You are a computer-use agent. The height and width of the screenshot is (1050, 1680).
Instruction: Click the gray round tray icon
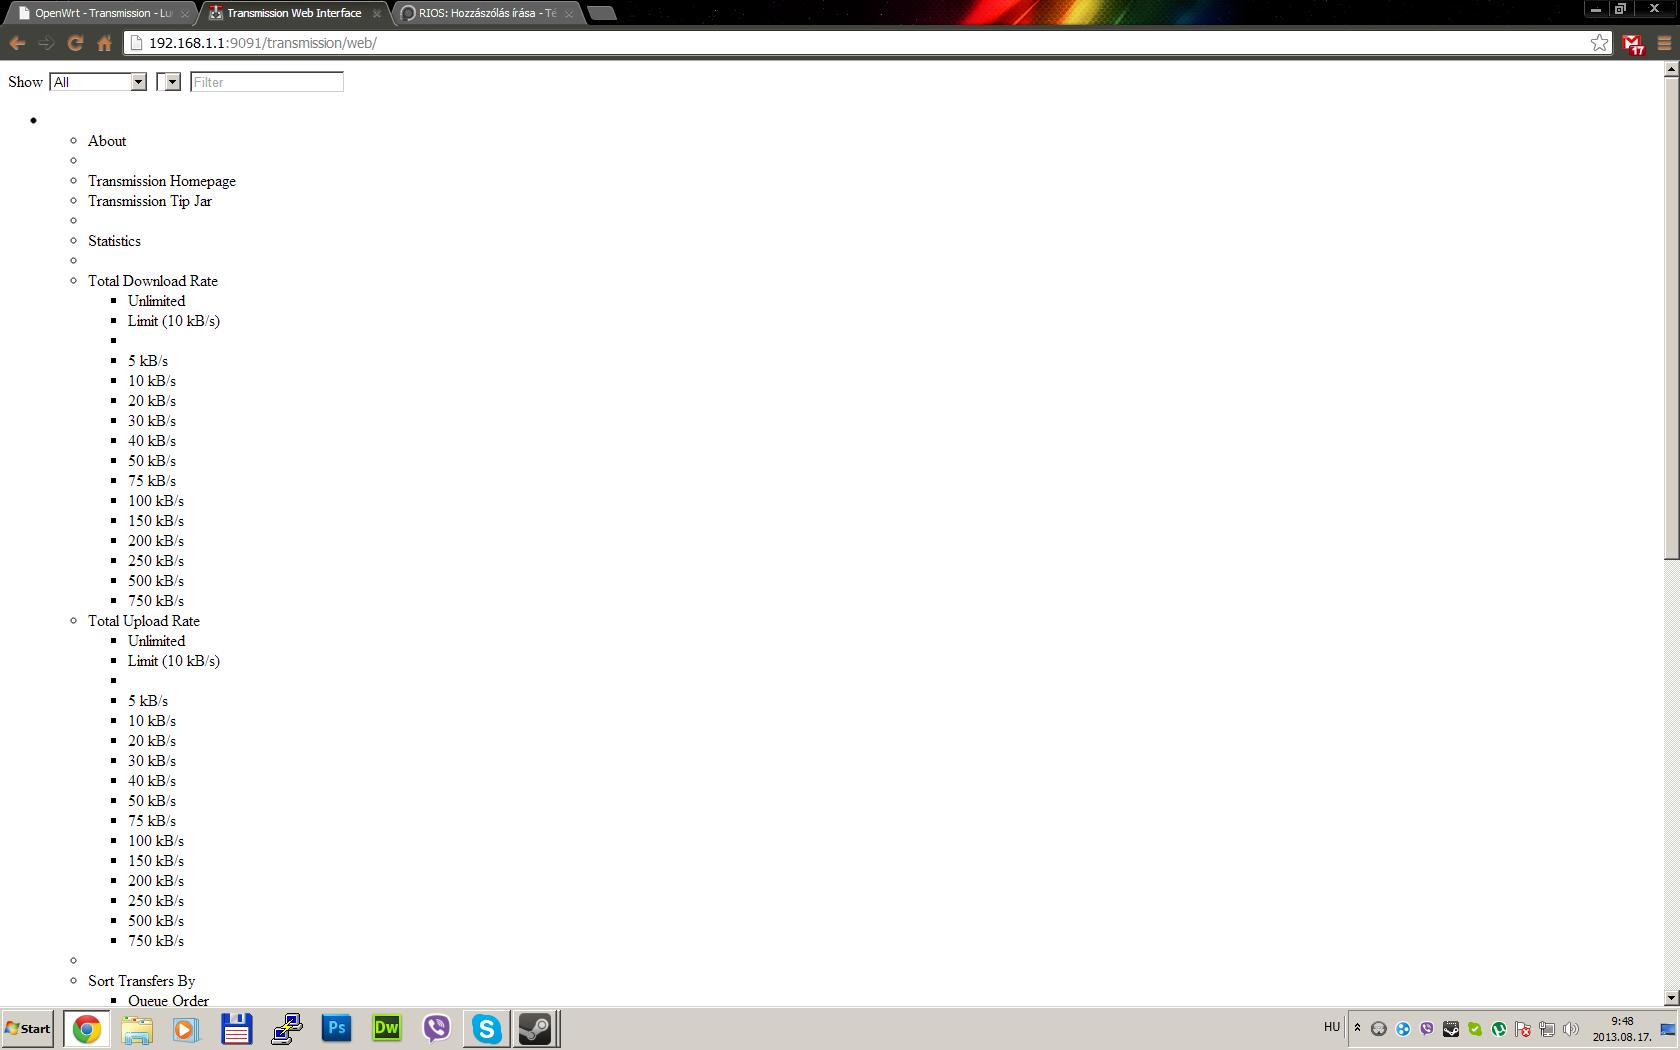(1379, 1028)
